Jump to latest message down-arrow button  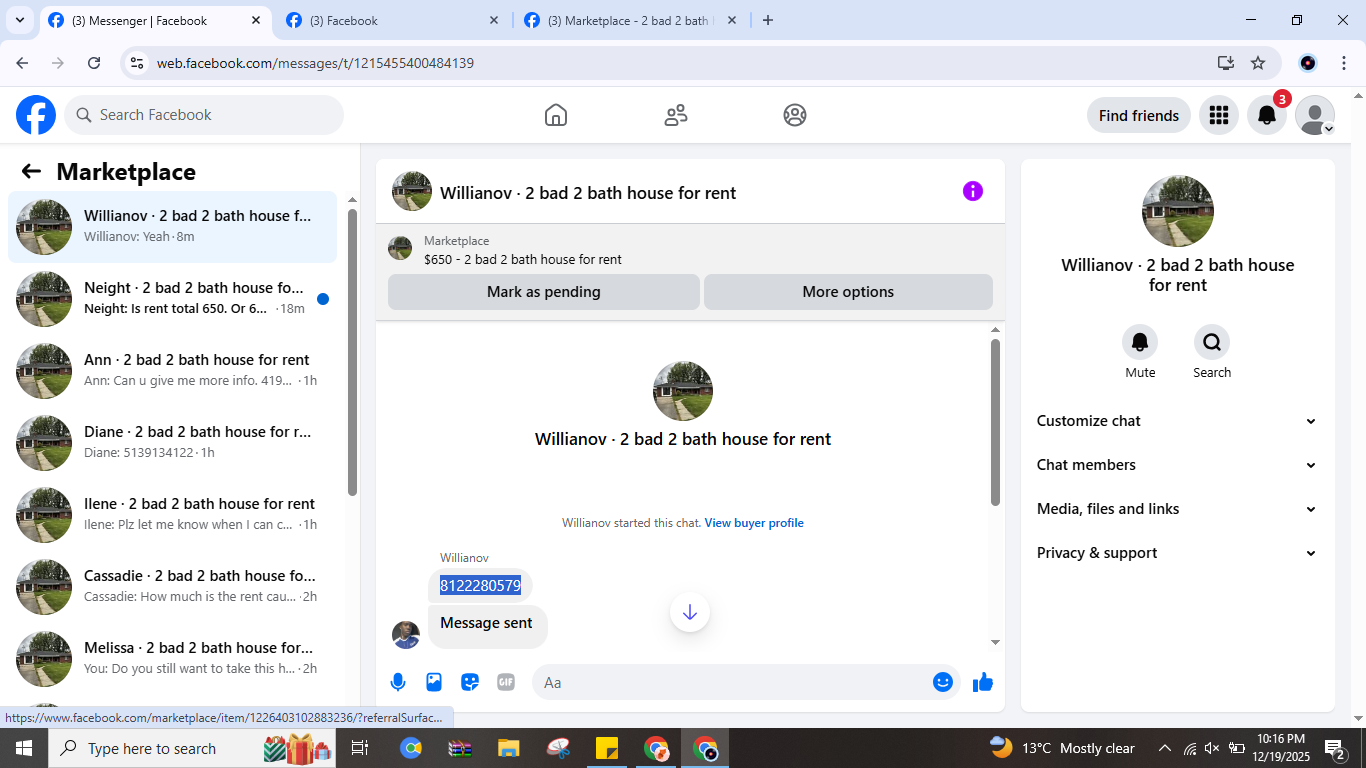(x=690, y=612)
